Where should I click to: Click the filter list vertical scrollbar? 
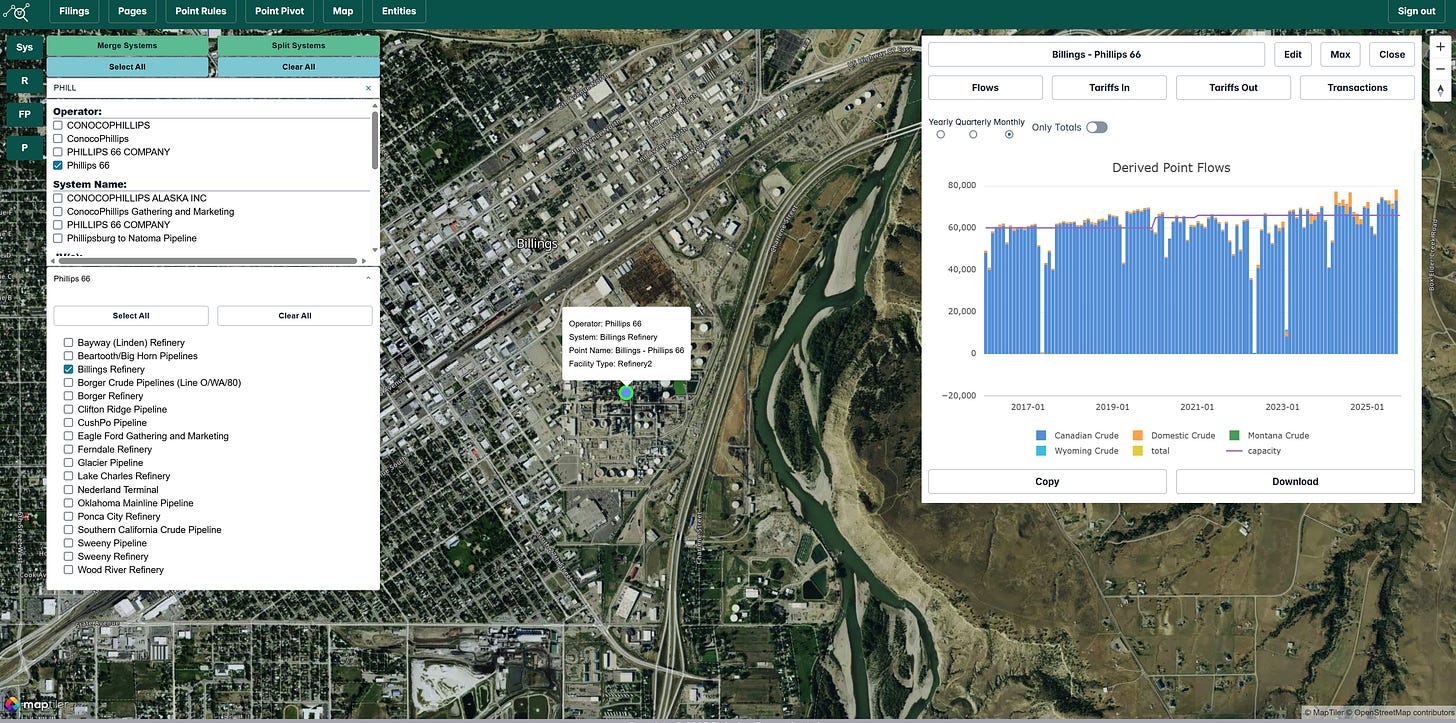pyautogui.click(x=375, y=140)
